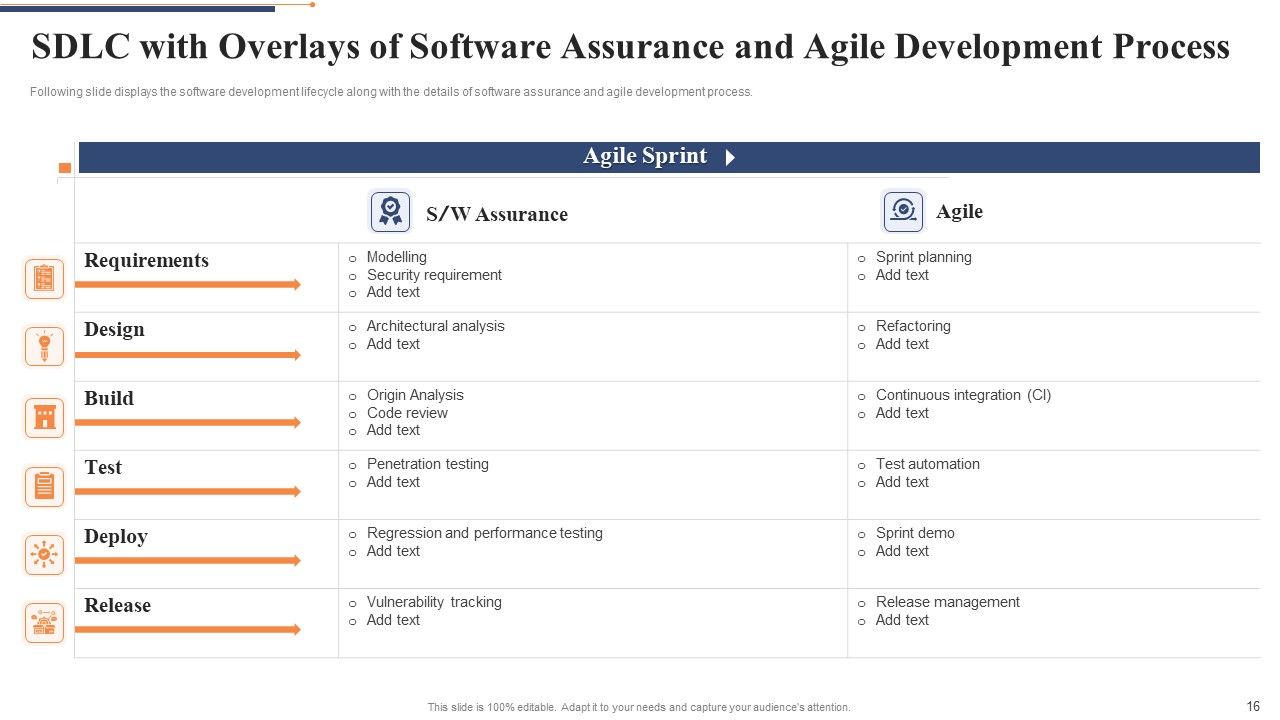Viewport: 1280px width, 720px height.
Task: Click the Release management bullet
Action: (x=947, y=602)
